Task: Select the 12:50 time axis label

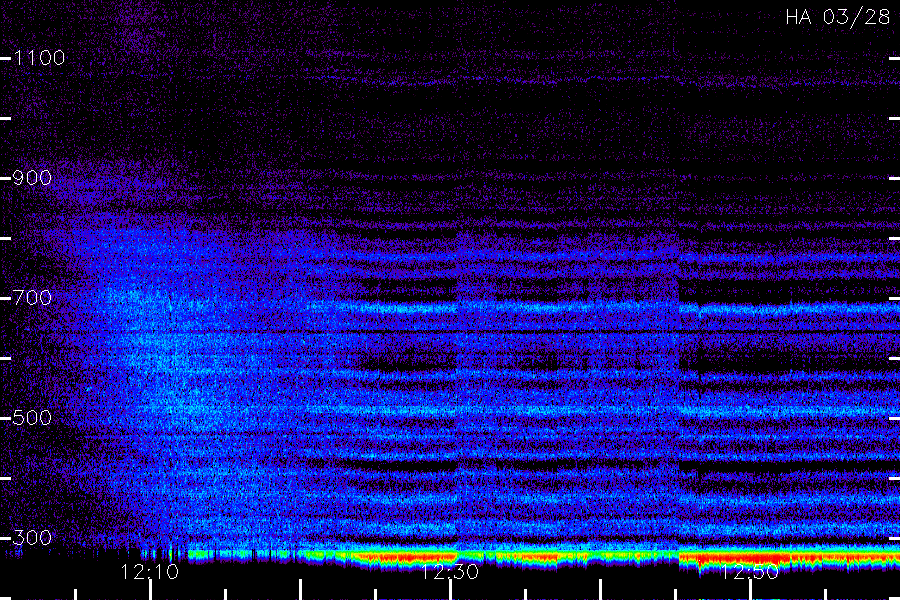Action: tap(750, 572)
